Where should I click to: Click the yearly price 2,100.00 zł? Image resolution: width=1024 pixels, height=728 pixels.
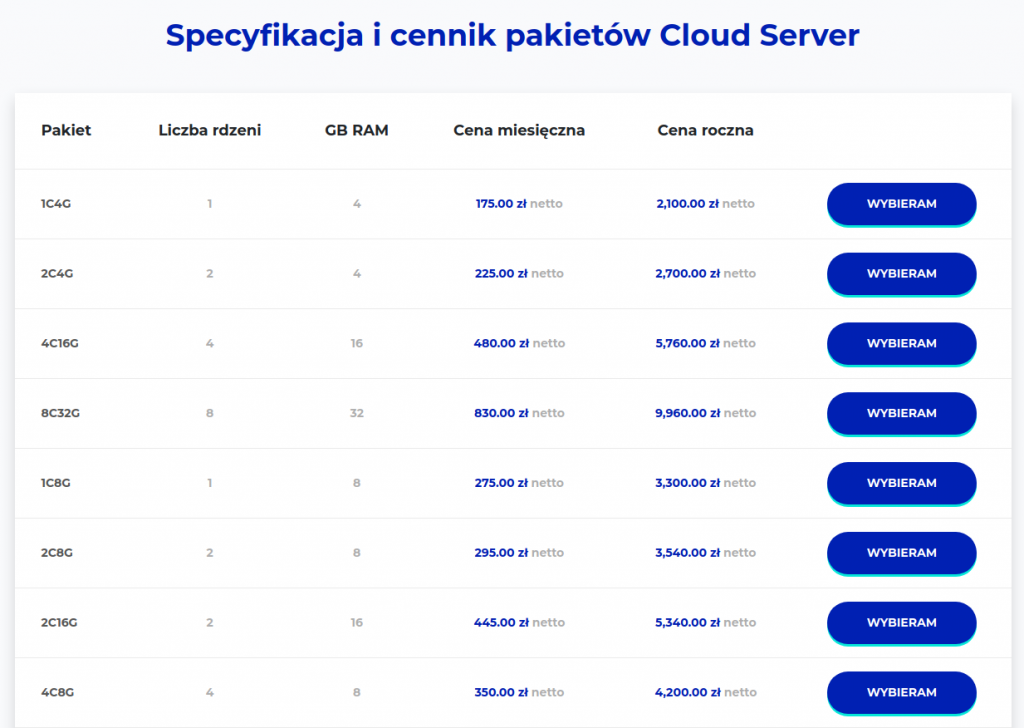click(687, 204)
